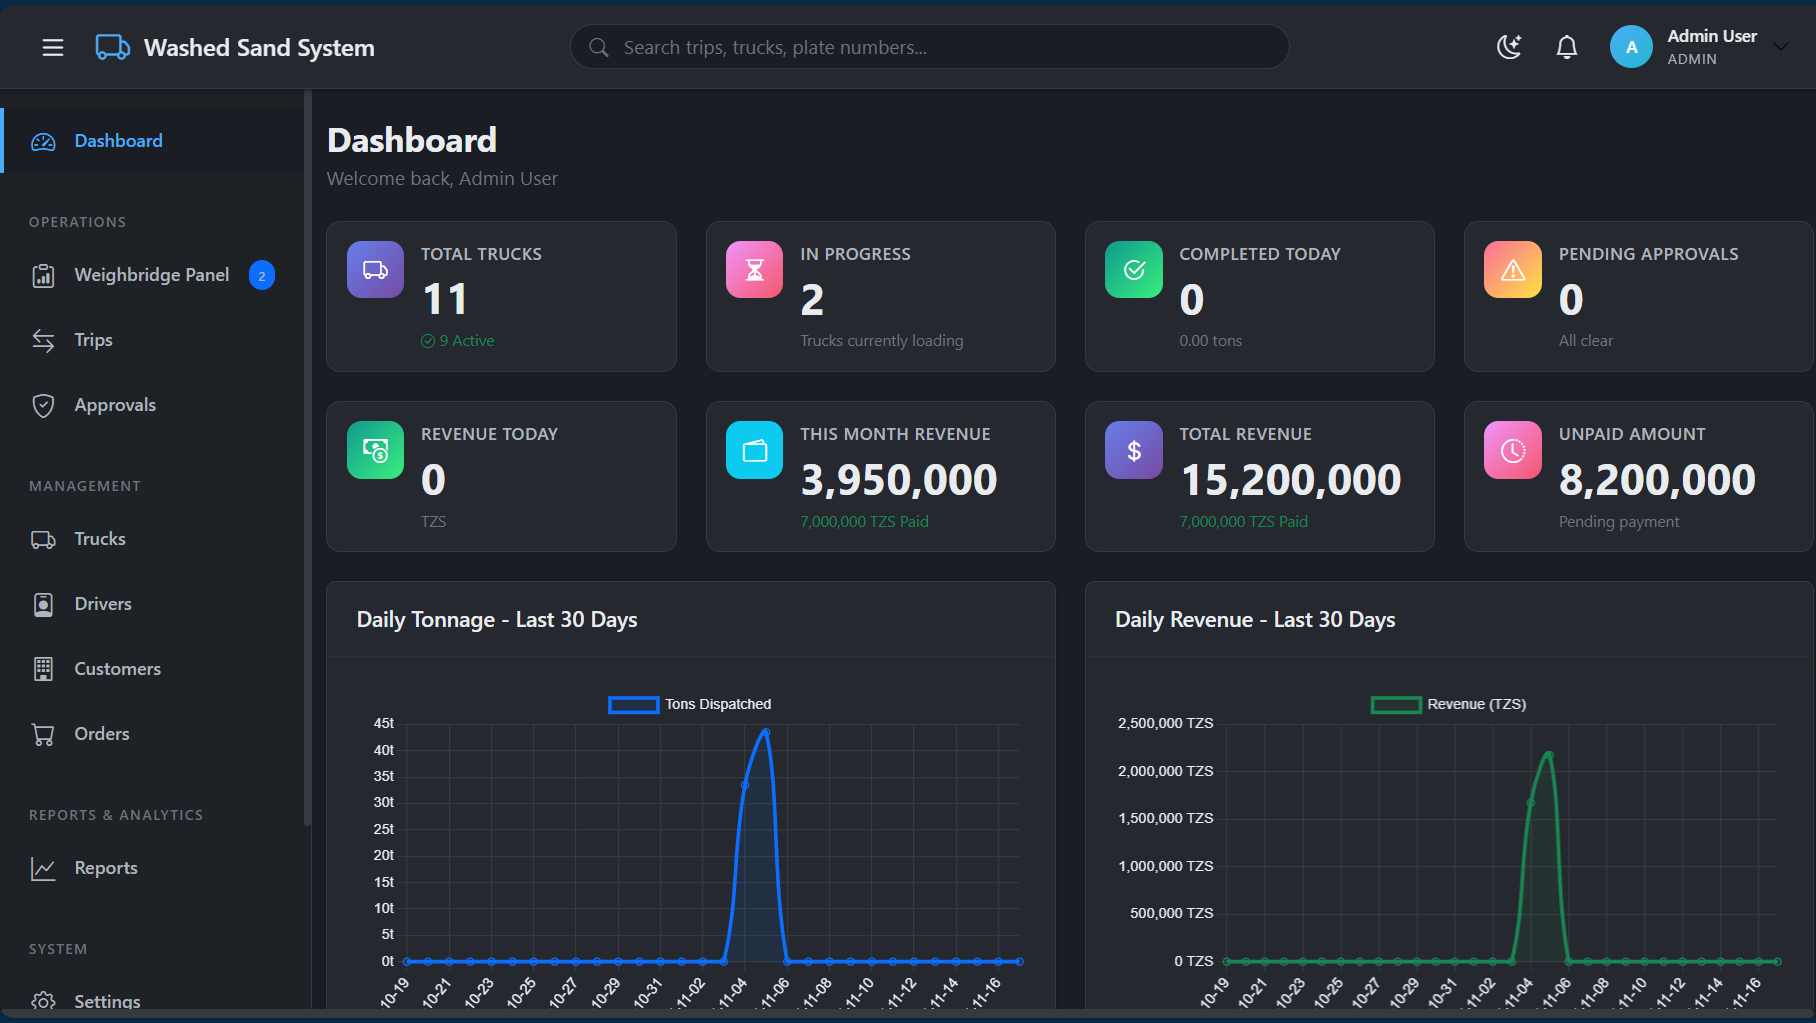Open notifications bell icon
This screenshot has height=1023, width=1816.
(x=1567, y=47)
